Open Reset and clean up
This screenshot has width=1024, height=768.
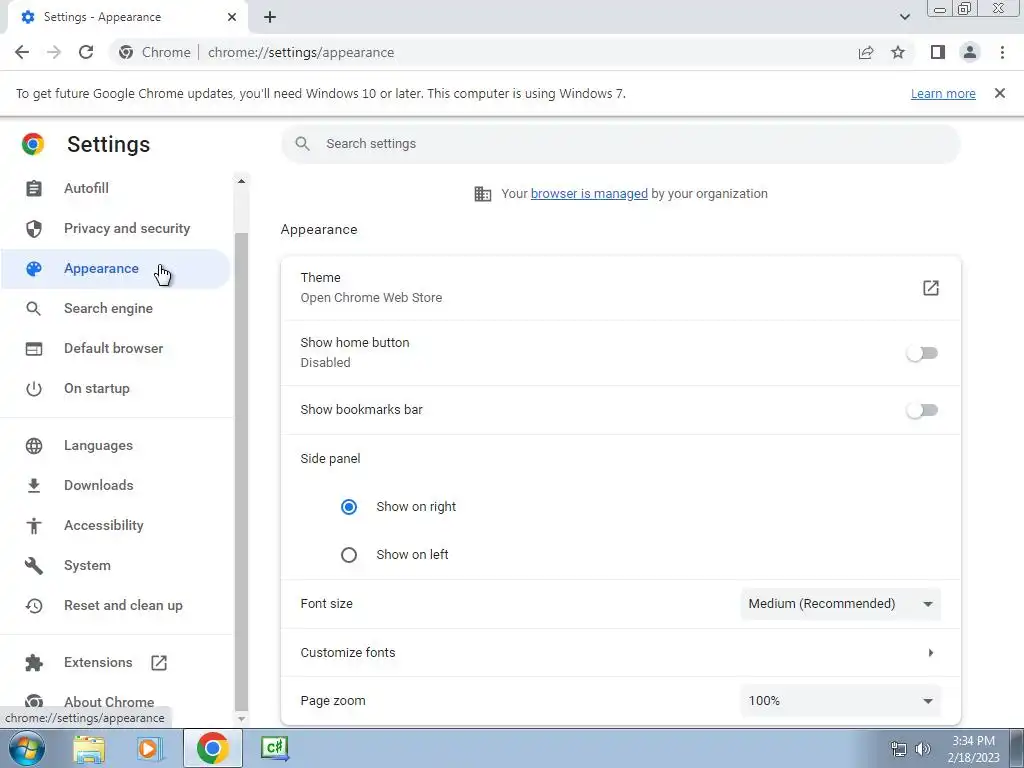pyautogui.click(x=116, y=605)
